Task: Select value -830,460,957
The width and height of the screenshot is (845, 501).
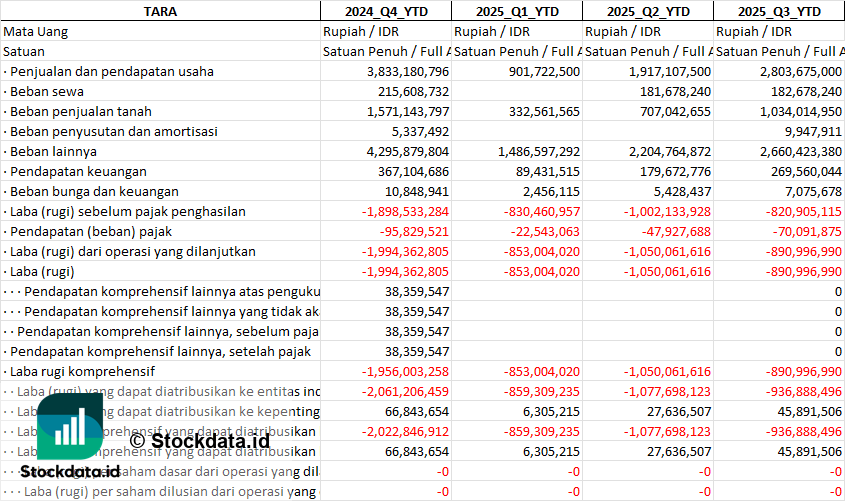Action: click(x=542, y=211)
